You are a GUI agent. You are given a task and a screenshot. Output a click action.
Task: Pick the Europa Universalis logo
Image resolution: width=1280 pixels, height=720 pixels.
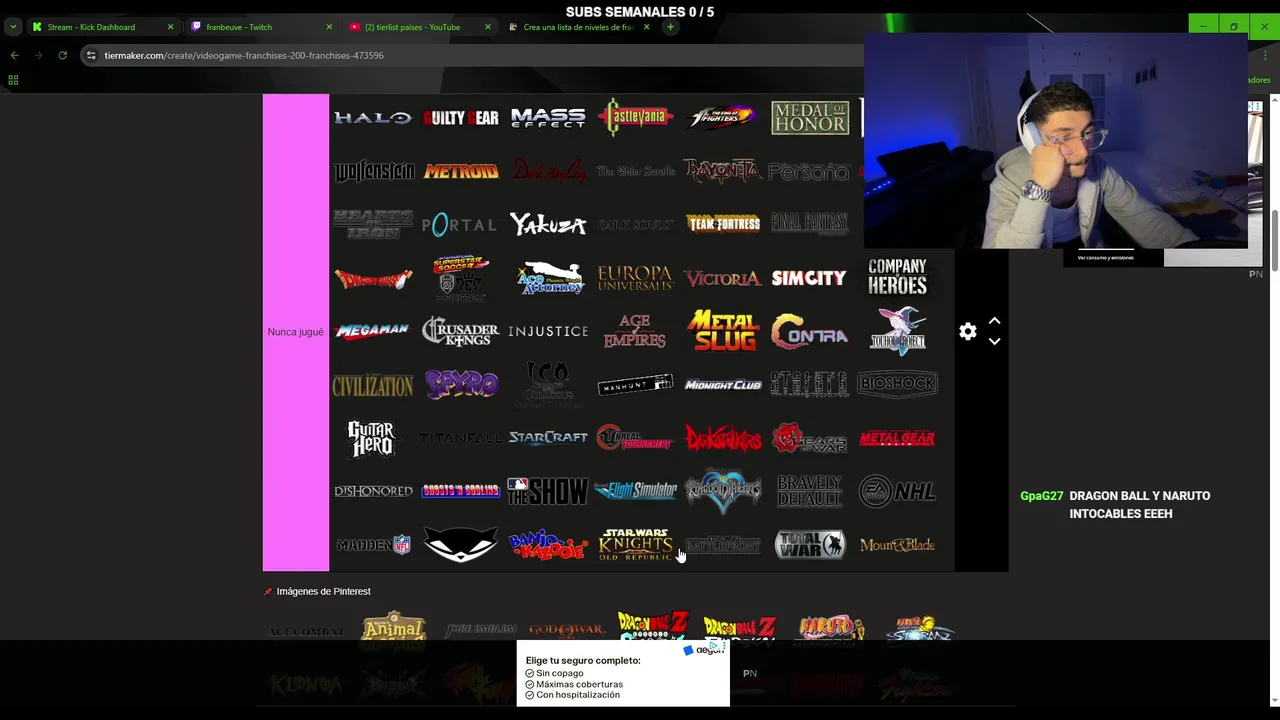coord(635,278)
